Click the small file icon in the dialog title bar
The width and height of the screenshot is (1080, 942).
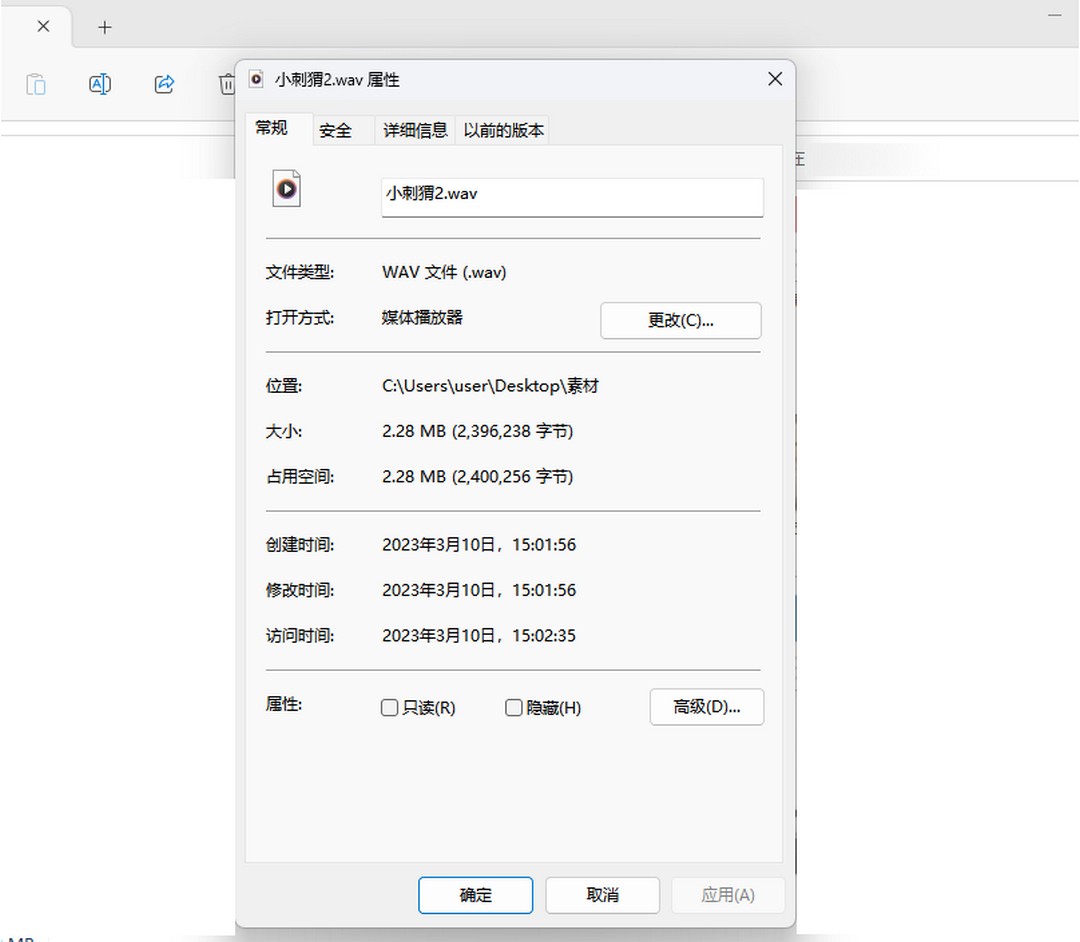[x=256, y=78]
